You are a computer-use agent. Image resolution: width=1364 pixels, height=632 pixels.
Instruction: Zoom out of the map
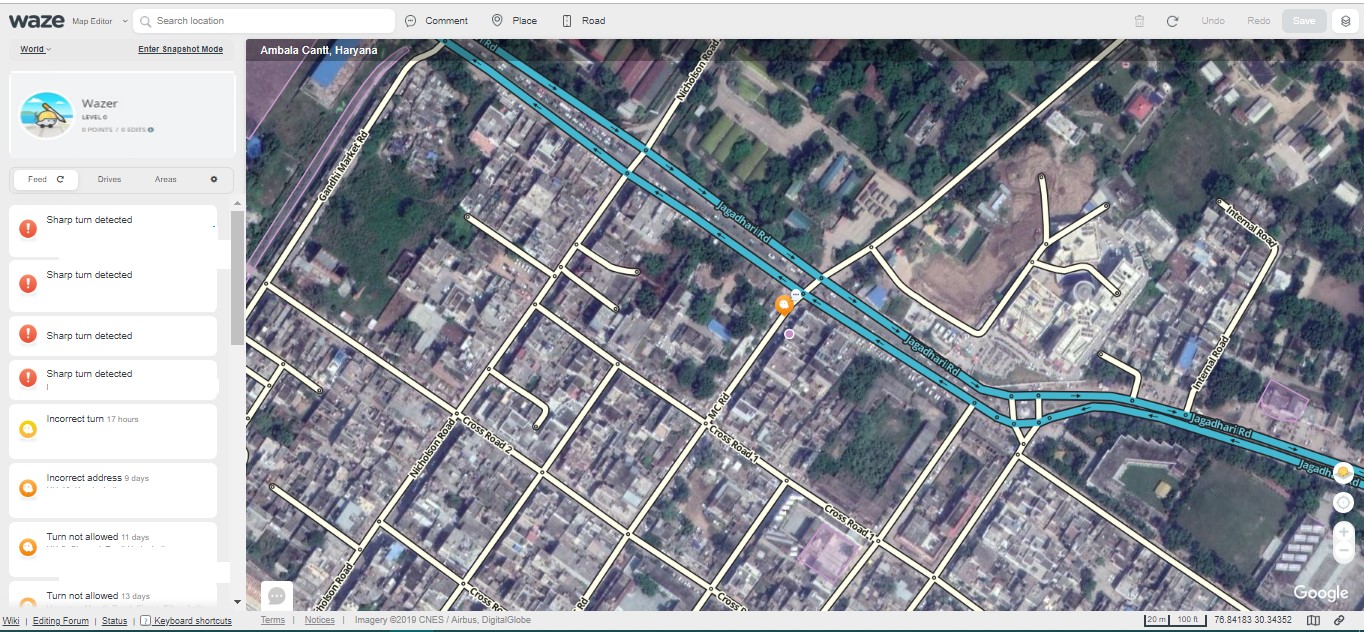click(1343, 552)
